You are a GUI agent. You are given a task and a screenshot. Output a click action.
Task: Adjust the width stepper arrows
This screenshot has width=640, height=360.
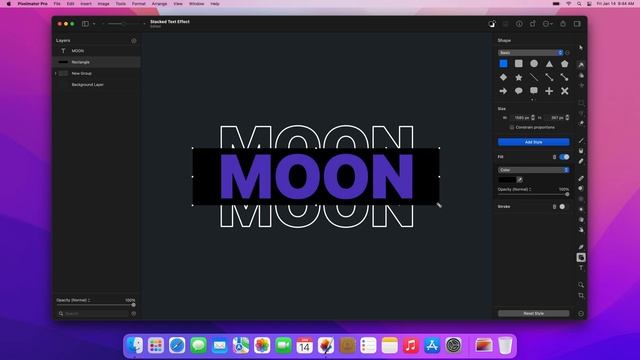coord(533,118)
